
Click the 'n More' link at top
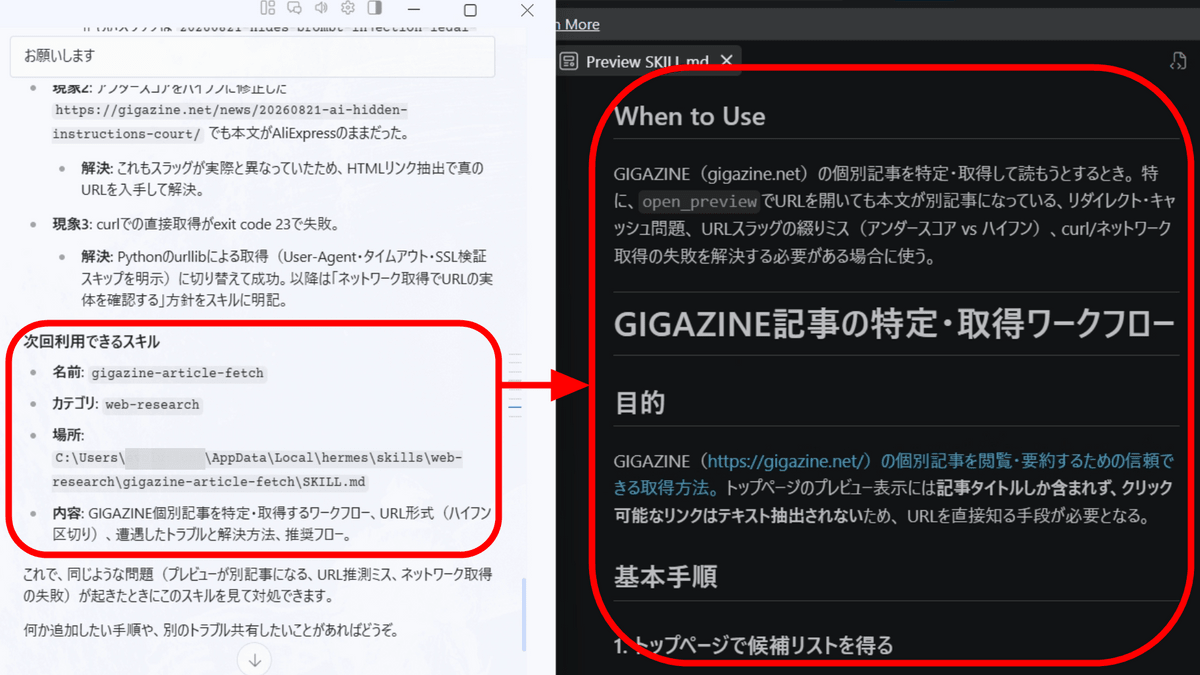click(579, 24)
